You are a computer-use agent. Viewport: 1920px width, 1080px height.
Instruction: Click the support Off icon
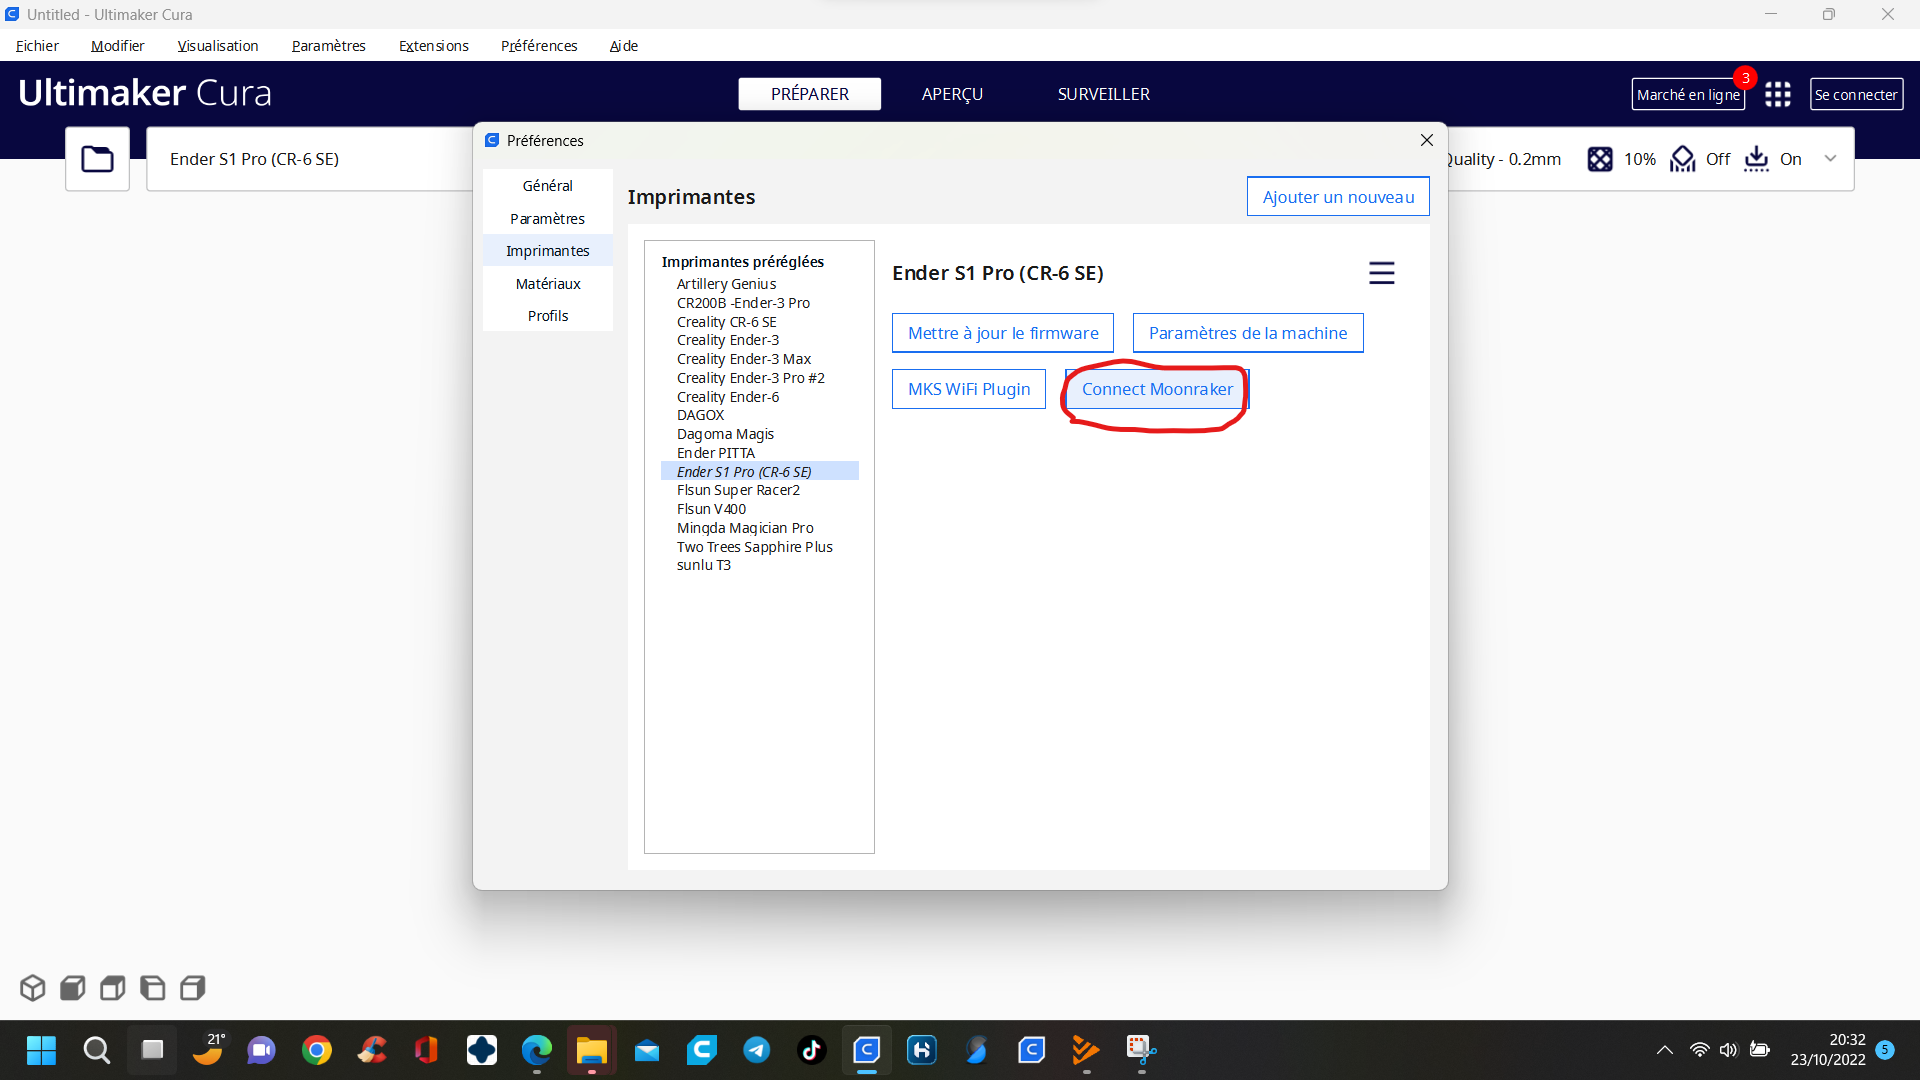1683,159
